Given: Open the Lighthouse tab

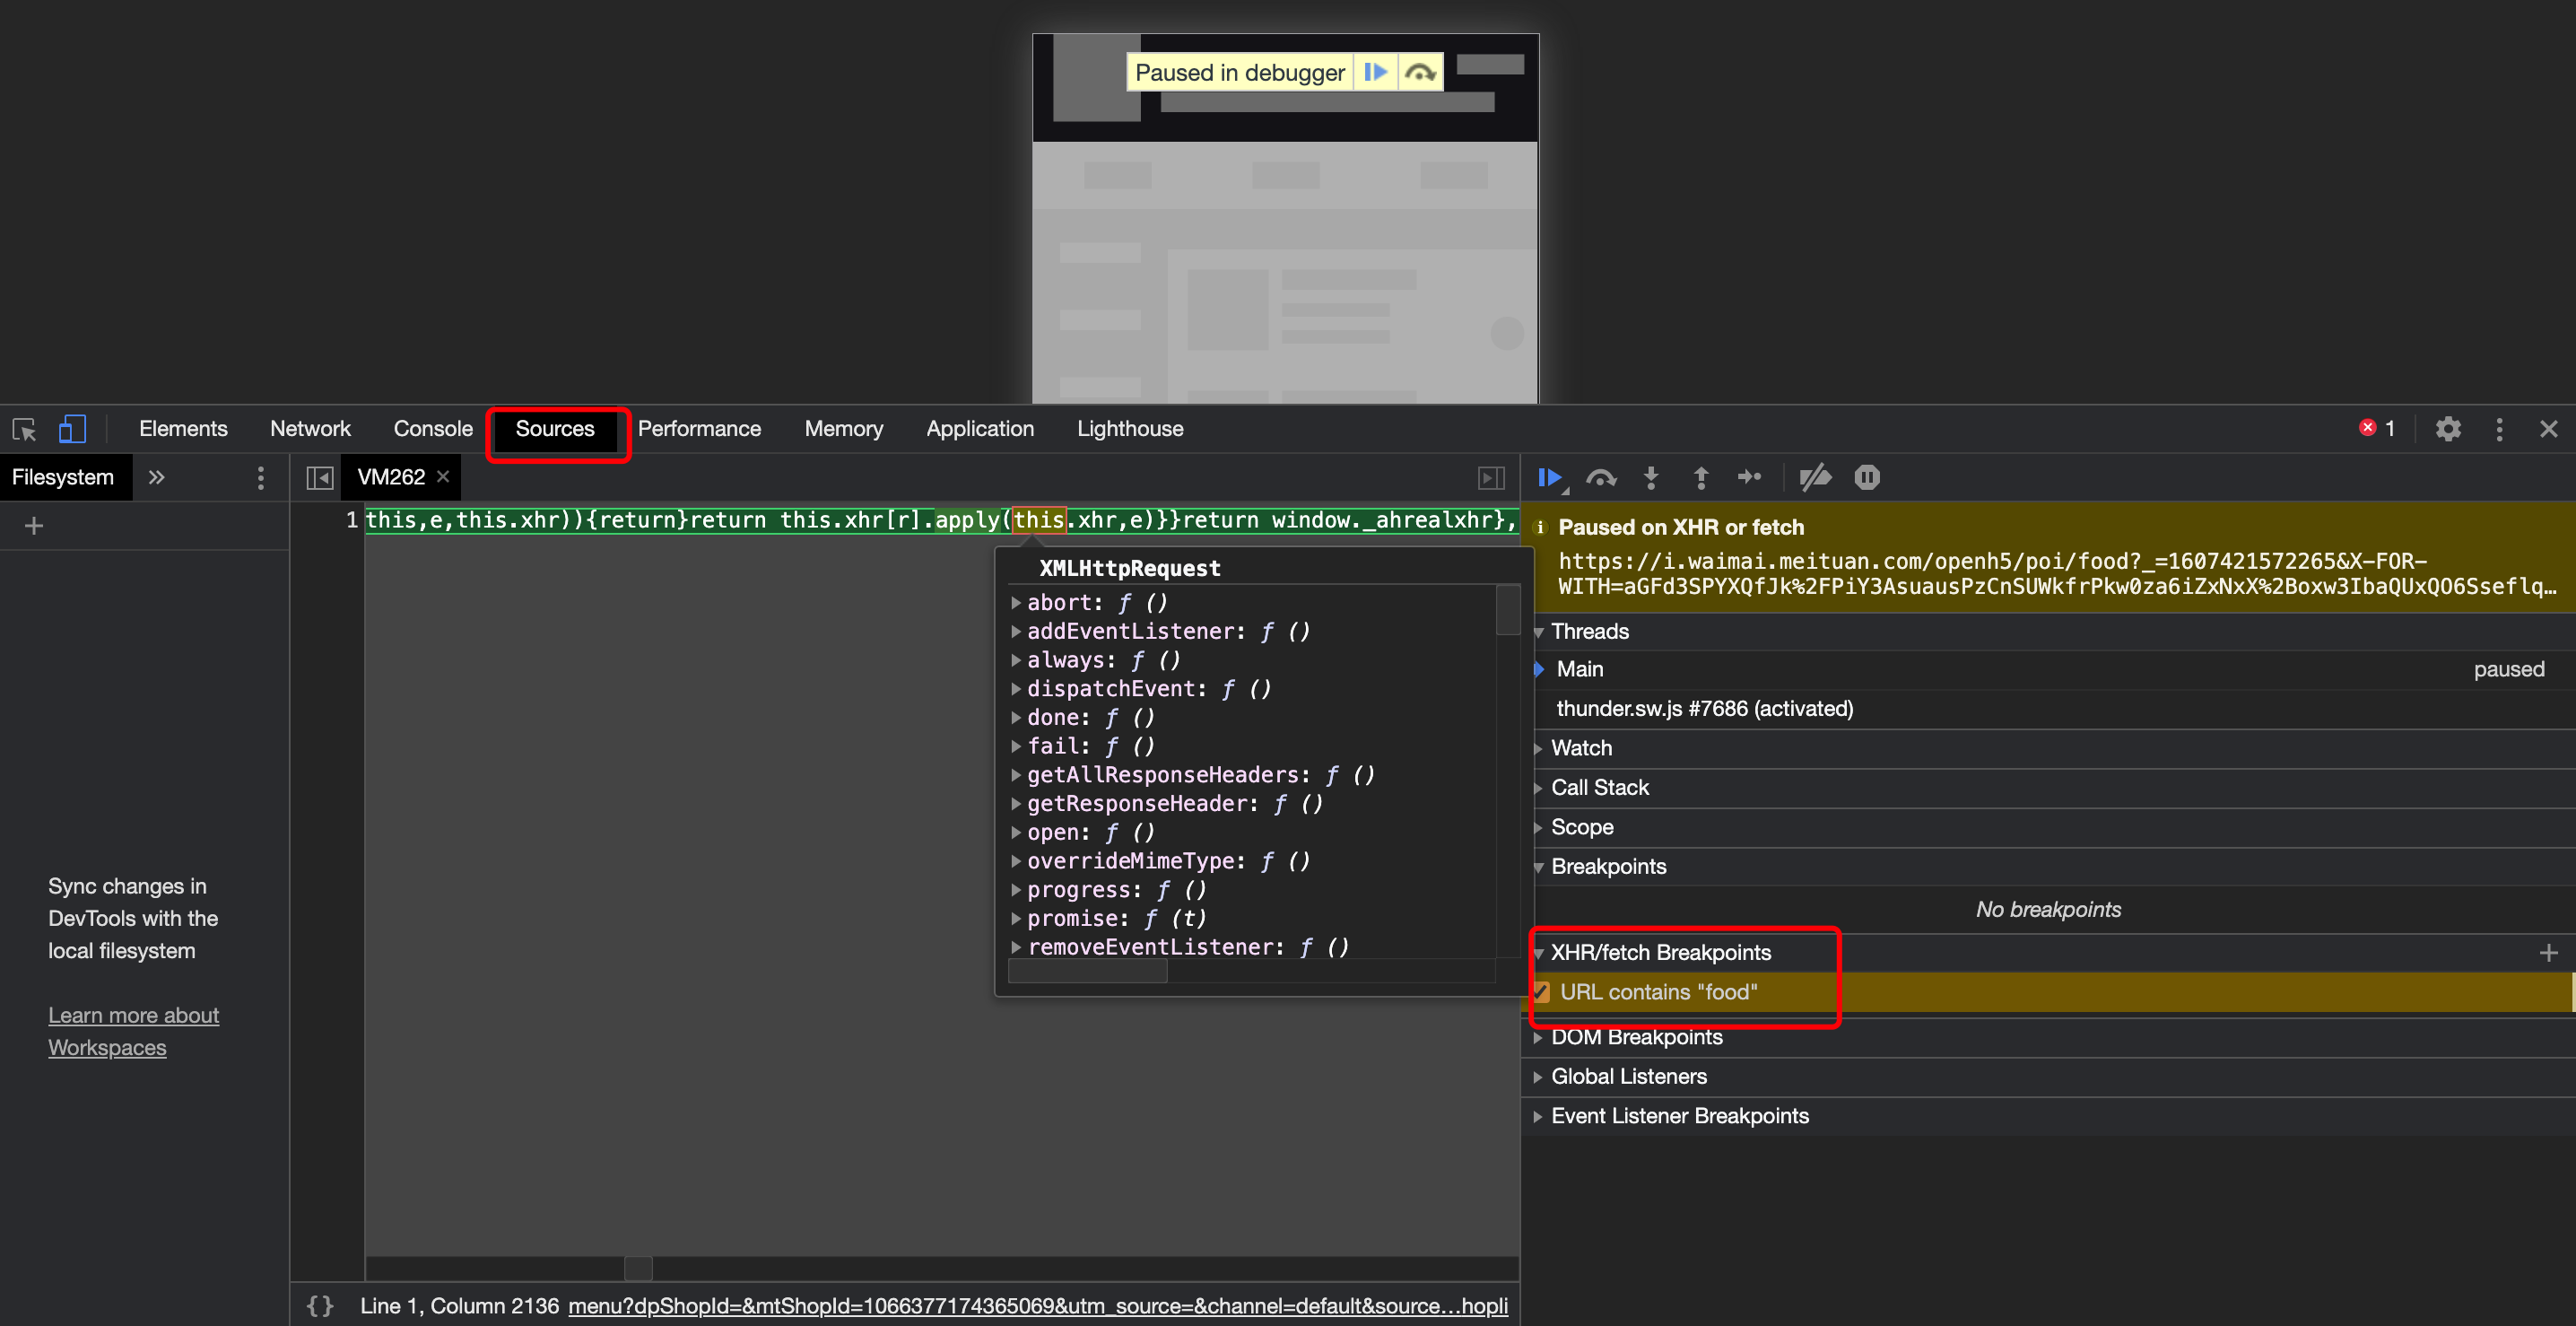Looking at the screenshot, I should click(1130, 429).
